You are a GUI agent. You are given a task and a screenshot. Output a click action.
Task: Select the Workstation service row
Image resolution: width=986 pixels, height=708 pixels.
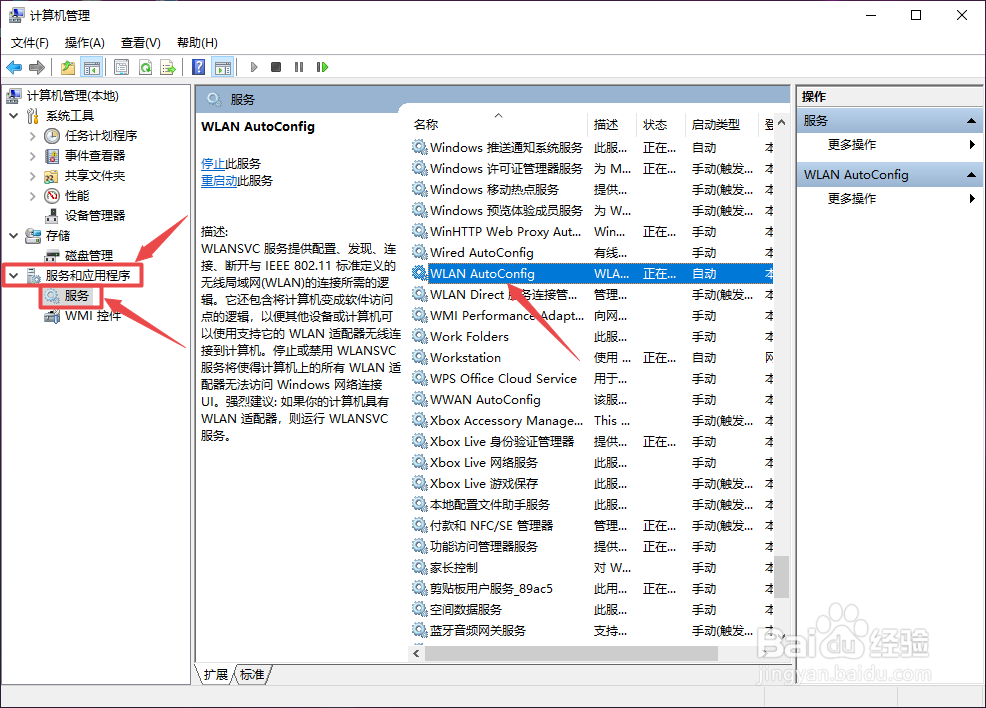point(592,358)
